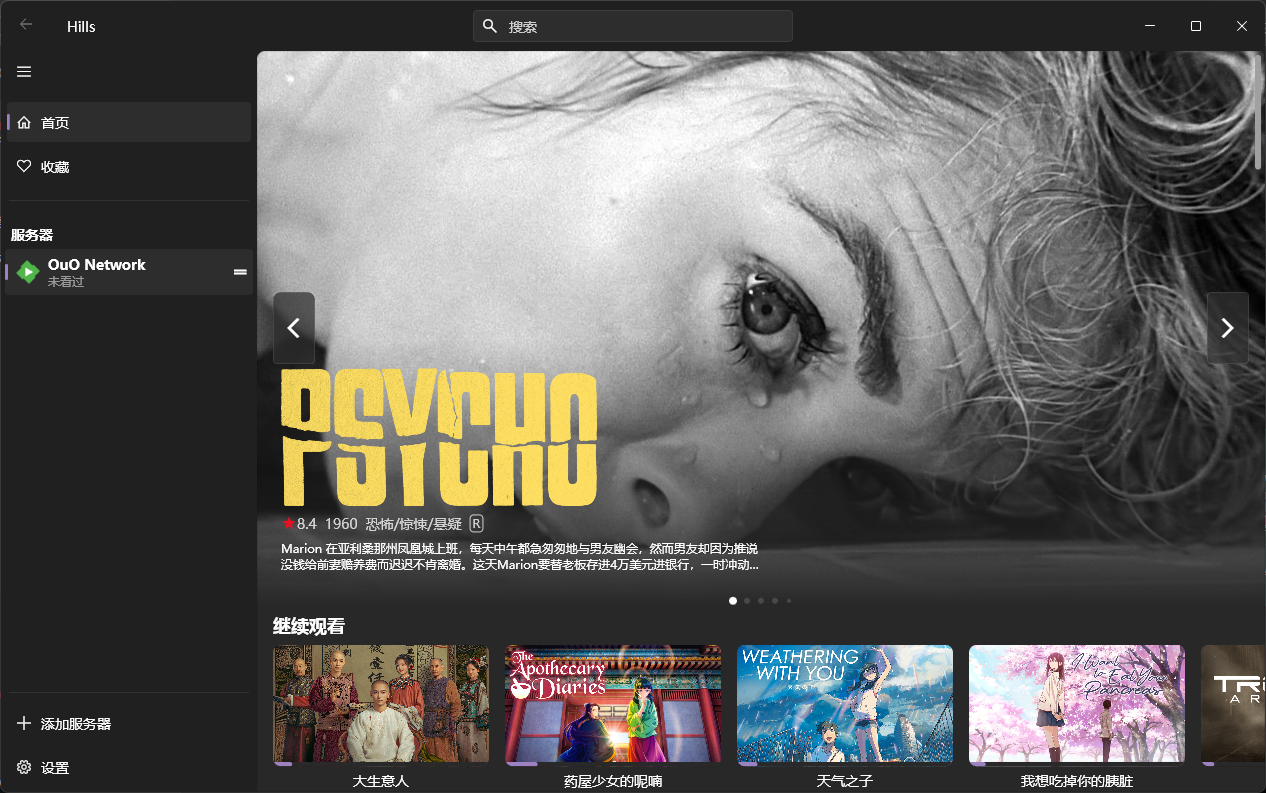
Task: Resume watching 大生意人
Action: [381, 704]
